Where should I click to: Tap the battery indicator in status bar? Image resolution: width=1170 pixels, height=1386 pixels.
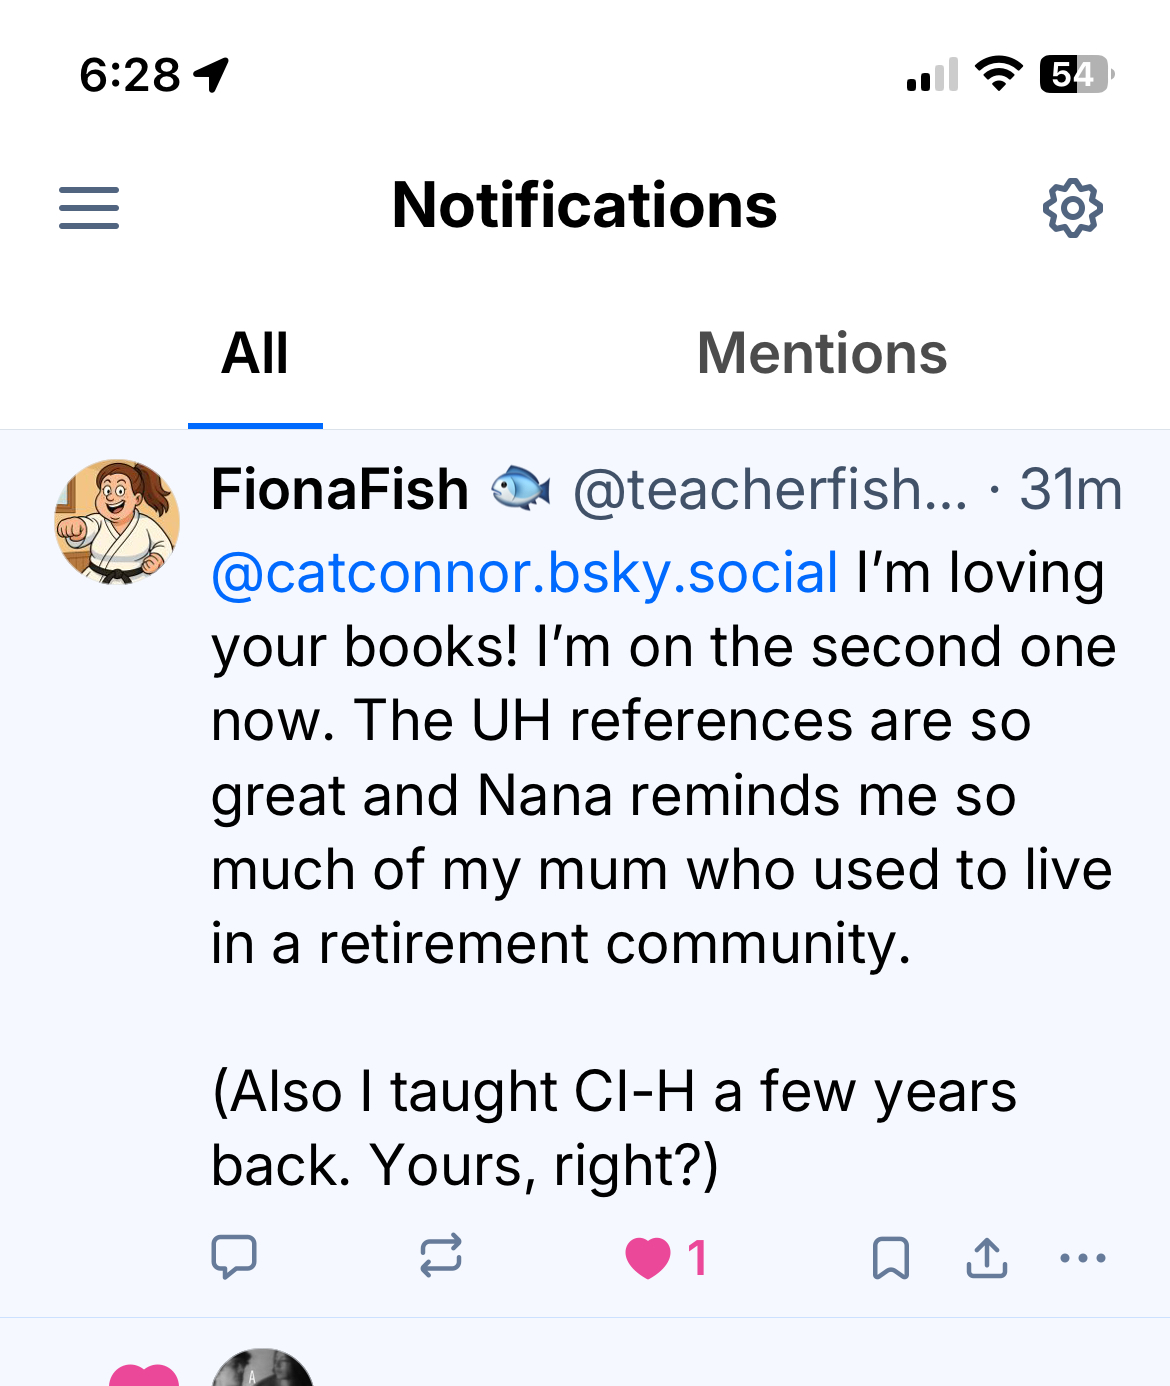coord(1076,75)
